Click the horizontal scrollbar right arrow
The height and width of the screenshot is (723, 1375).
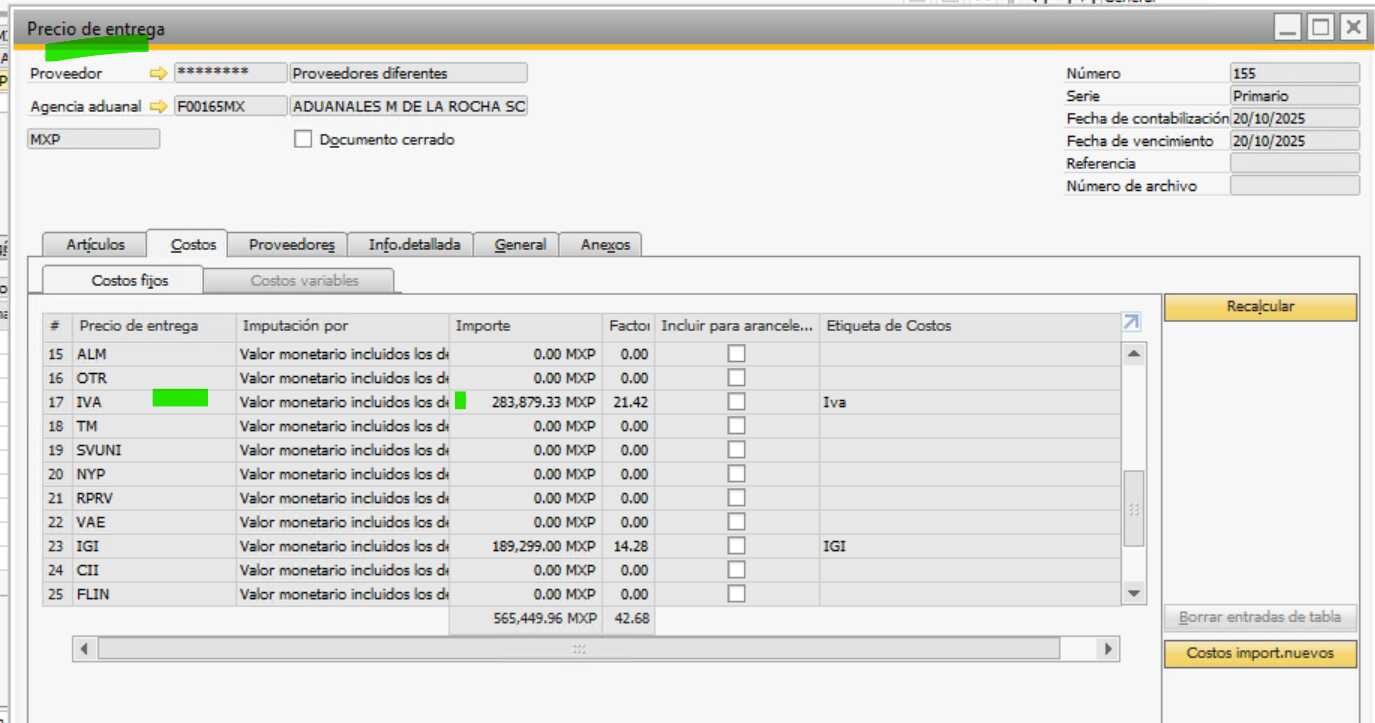pyautogui.click(x=1107, y=649)
